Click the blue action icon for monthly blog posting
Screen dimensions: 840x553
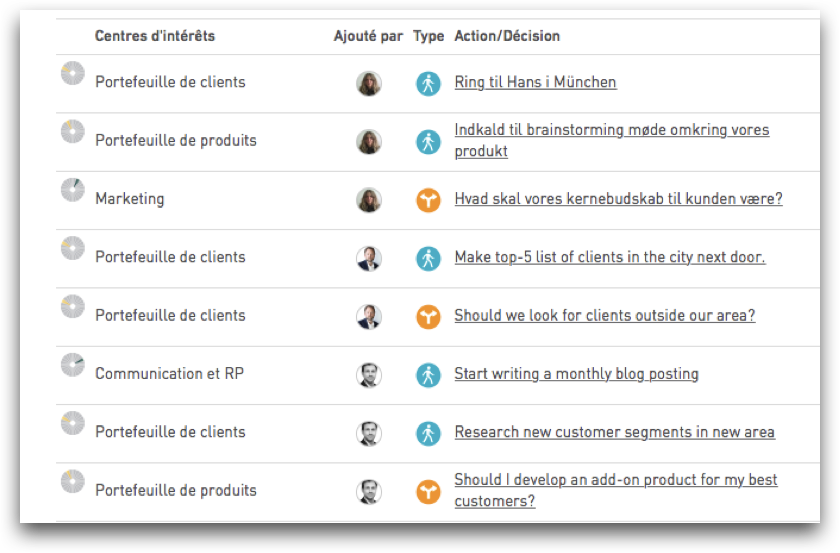[x=428, y=375]
